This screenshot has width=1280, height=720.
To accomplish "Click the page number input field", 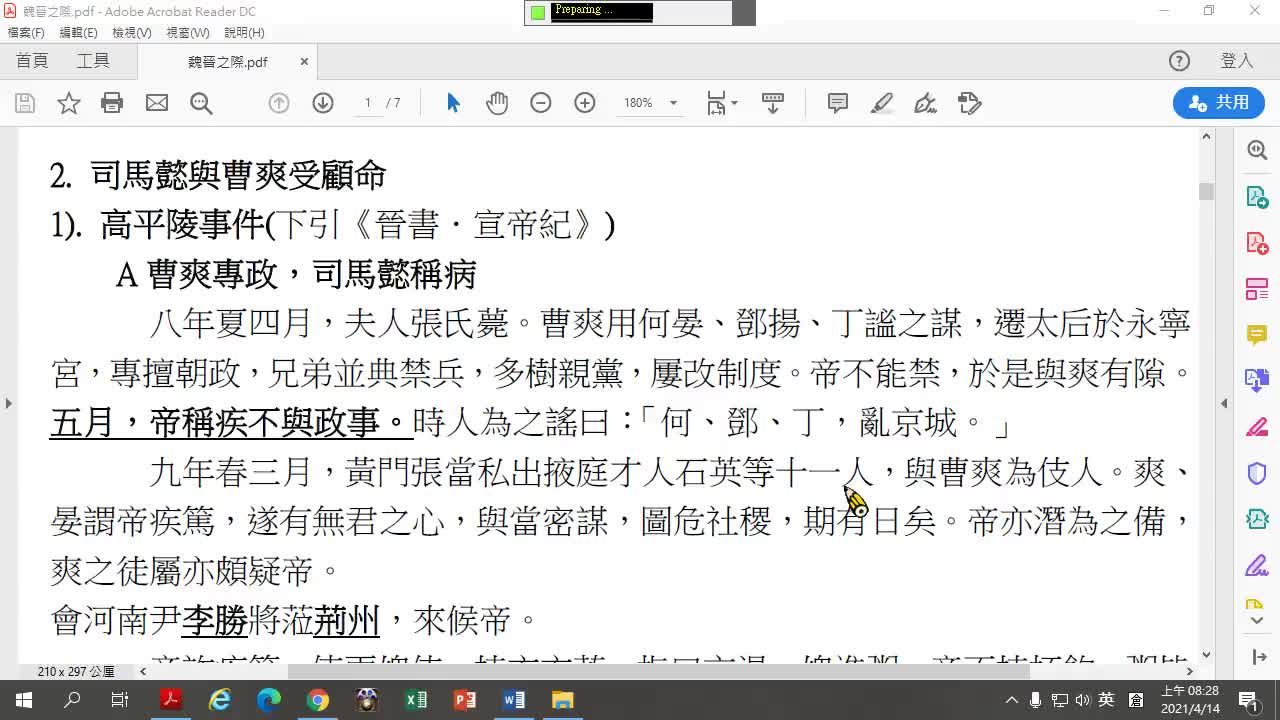I will coord(368,103).
